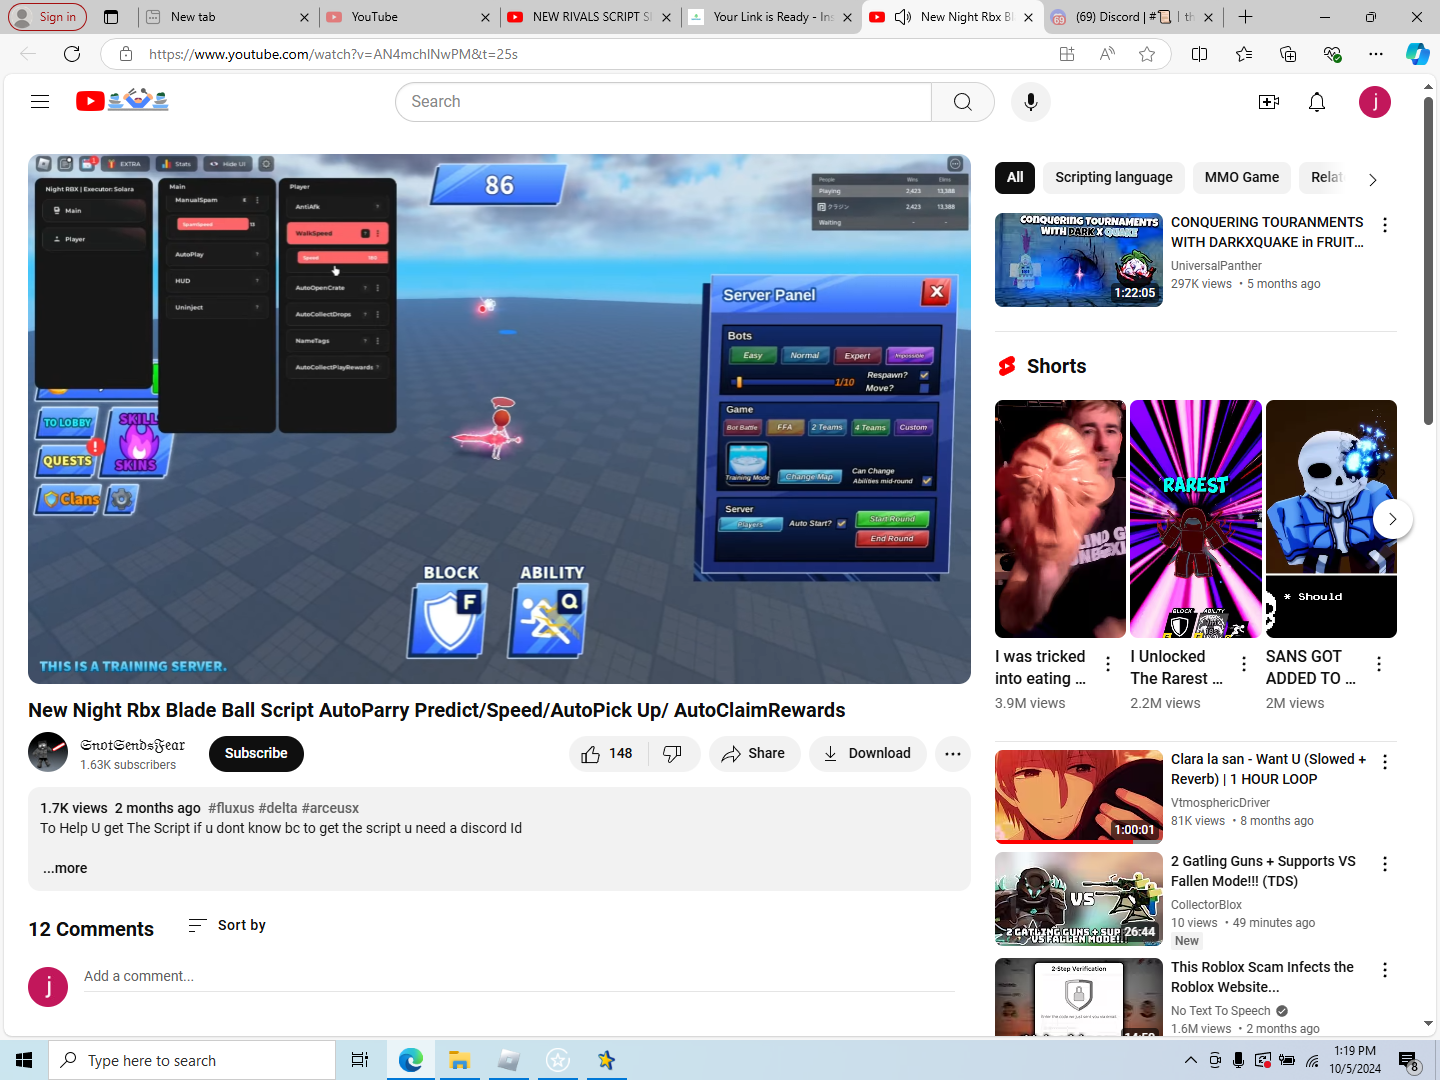This screenshot has height=1080, width=1440.
Task: Go to the YouTube home logo
Action: [x=122, y=100]
